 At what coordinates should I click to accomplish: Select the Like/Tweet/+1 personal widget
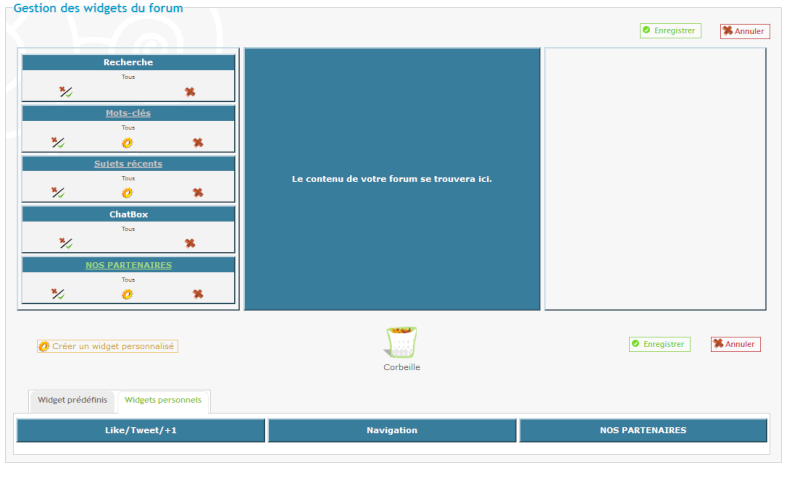click(x=141, y=430)
